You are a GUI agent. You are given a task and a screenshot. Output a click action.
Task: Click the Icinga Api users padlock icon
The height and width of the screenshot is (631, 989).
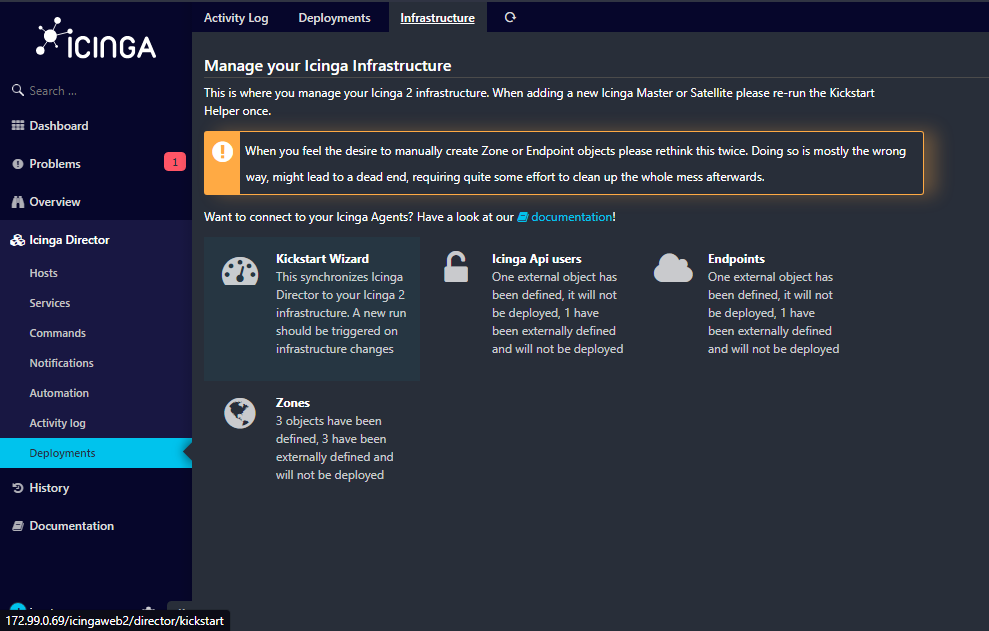[x=455, y=267]
